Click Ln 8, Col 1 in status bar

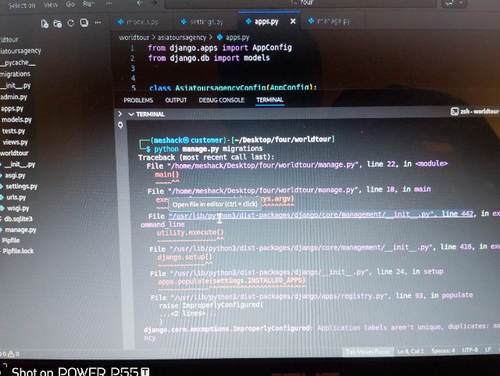click(410, 351)
